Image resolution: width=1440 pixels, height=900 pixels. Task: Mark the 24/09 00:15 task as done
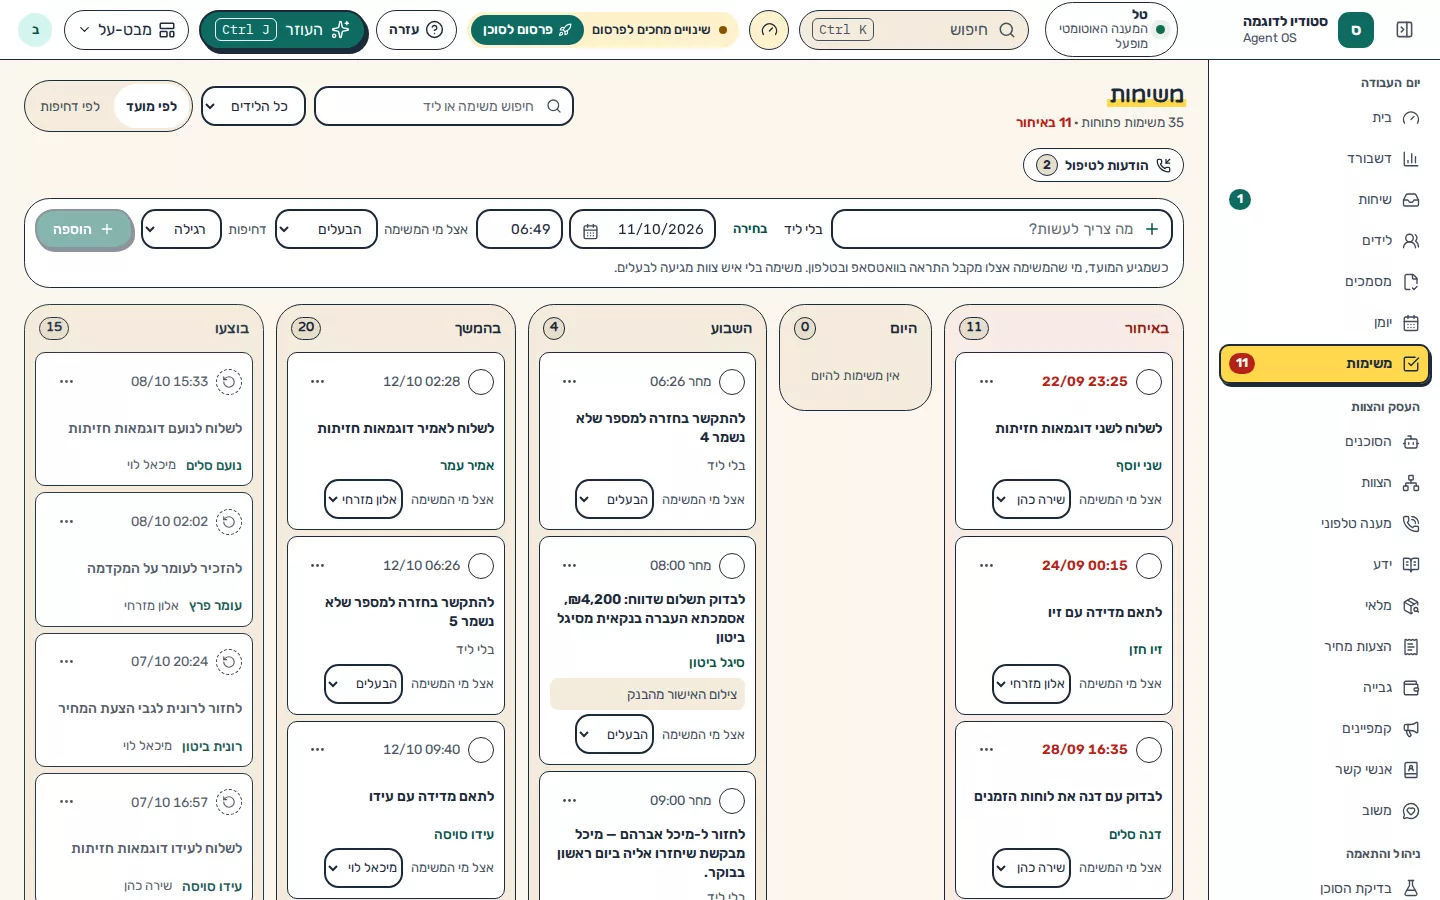click(1149, 566)
